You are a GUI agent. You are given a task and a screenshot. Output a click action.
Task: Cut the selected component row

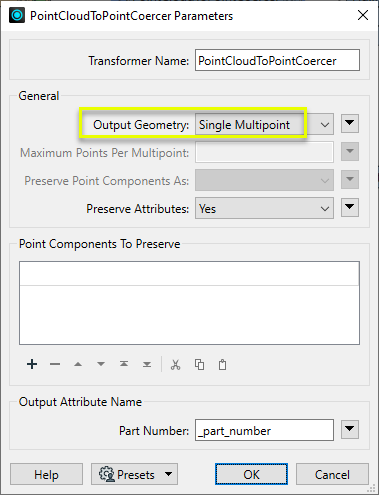pos(176,364)
